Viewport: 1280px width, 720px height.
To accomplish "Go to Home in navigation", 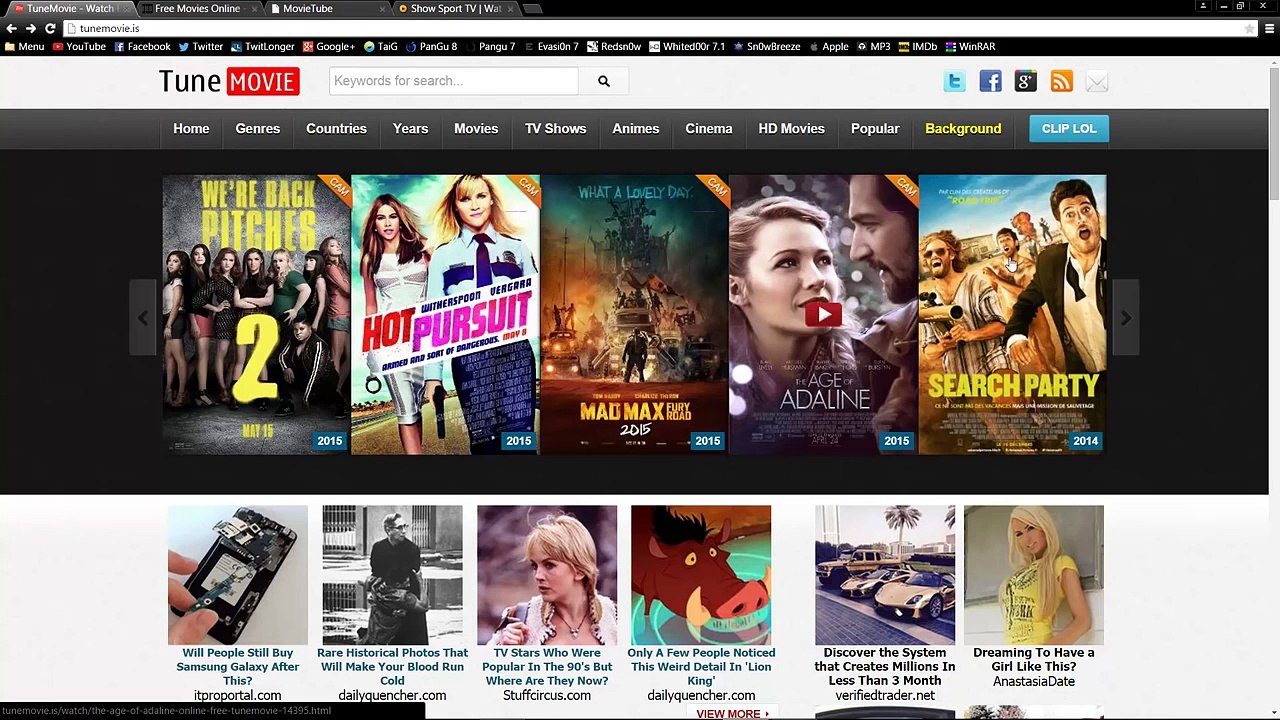I will click(191, 129).
